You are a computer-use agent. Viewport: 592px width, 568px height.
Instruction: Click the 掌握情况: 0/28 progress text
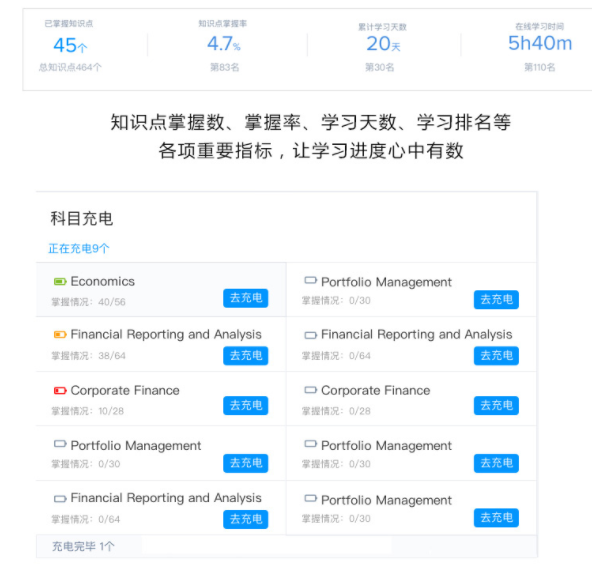(336, 411)
